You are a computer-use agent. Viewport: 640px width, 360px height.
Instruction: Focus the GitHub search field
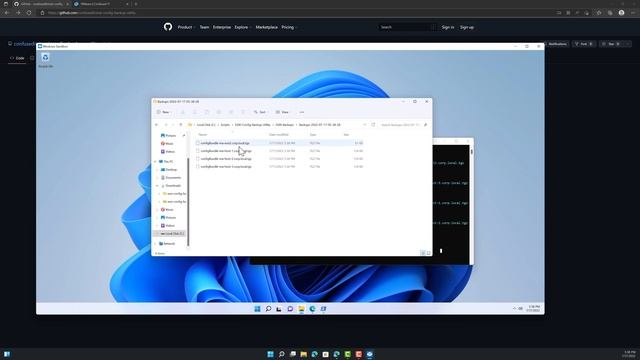[x=407, y=27]
